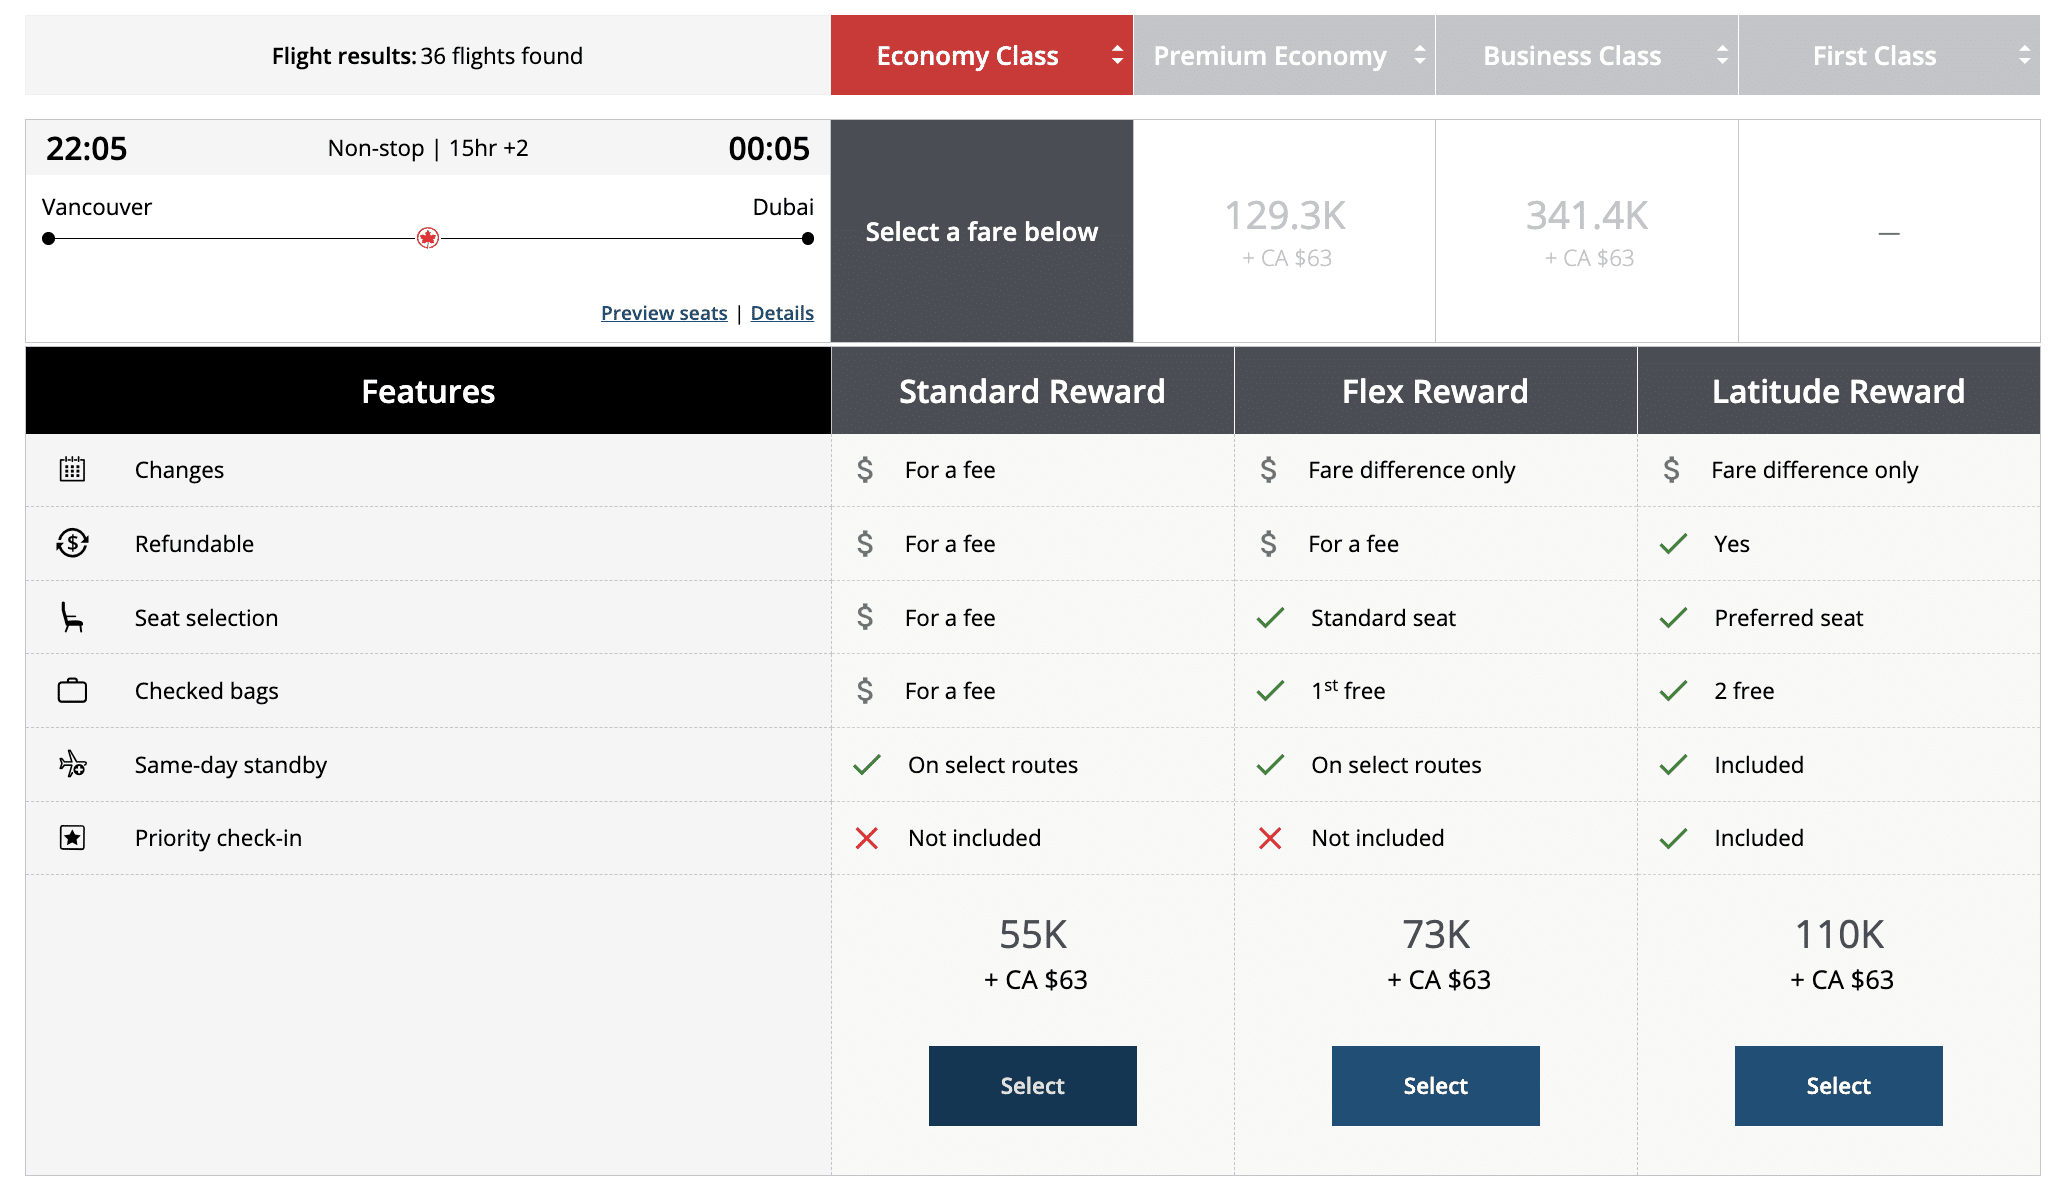The height and width of the screenshot is (1186, 2052).
Task: Select the Latitude Reward 110K fare
Action: [x=1838, y=1086]
